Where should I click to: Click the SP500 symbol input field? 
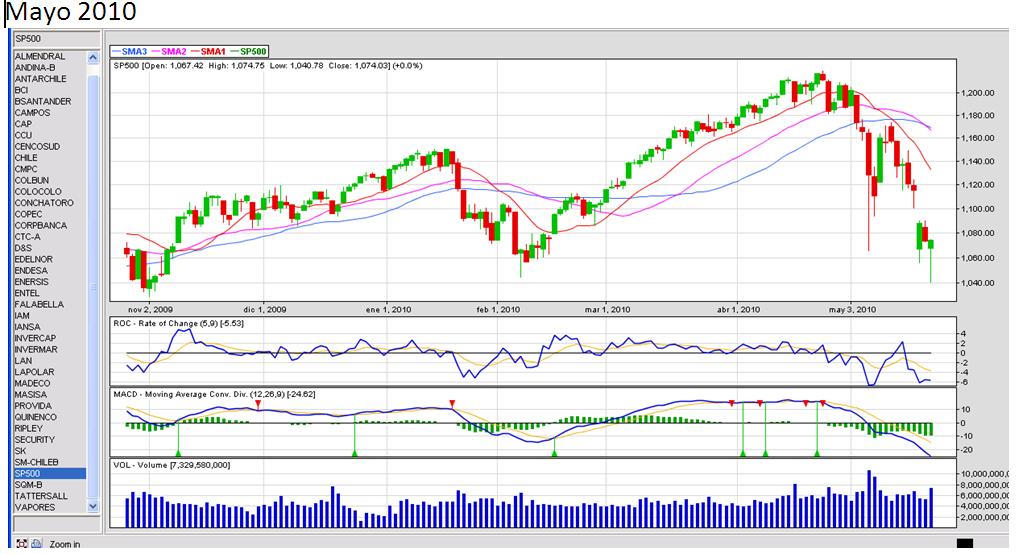coord(57,38)
